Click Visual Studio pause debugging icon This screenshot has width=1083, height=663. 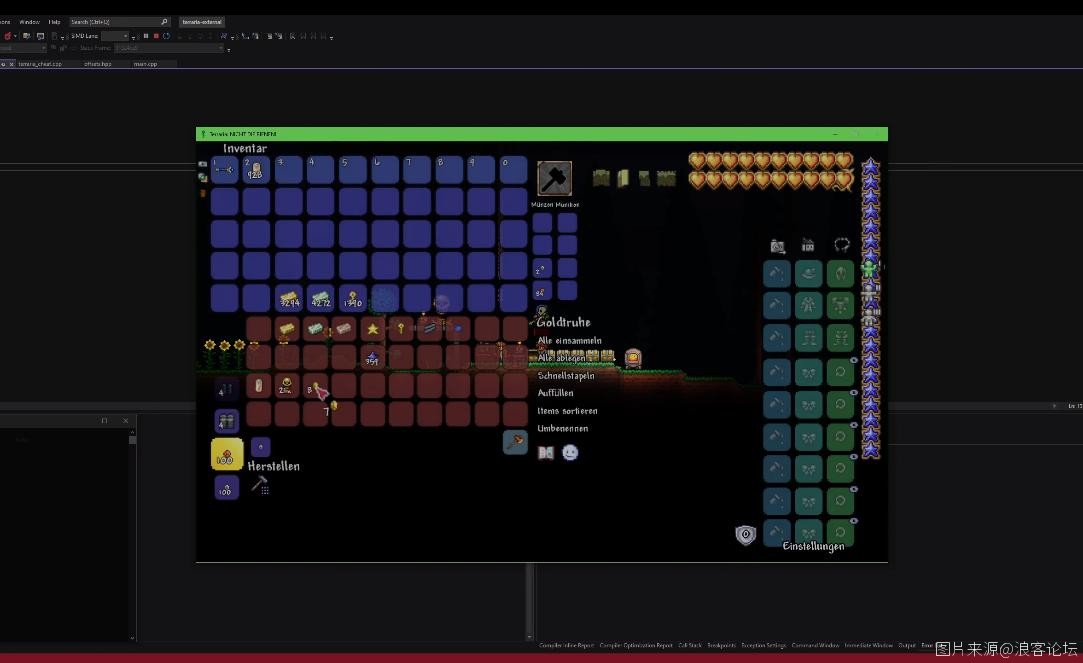[x=146, y=36]
